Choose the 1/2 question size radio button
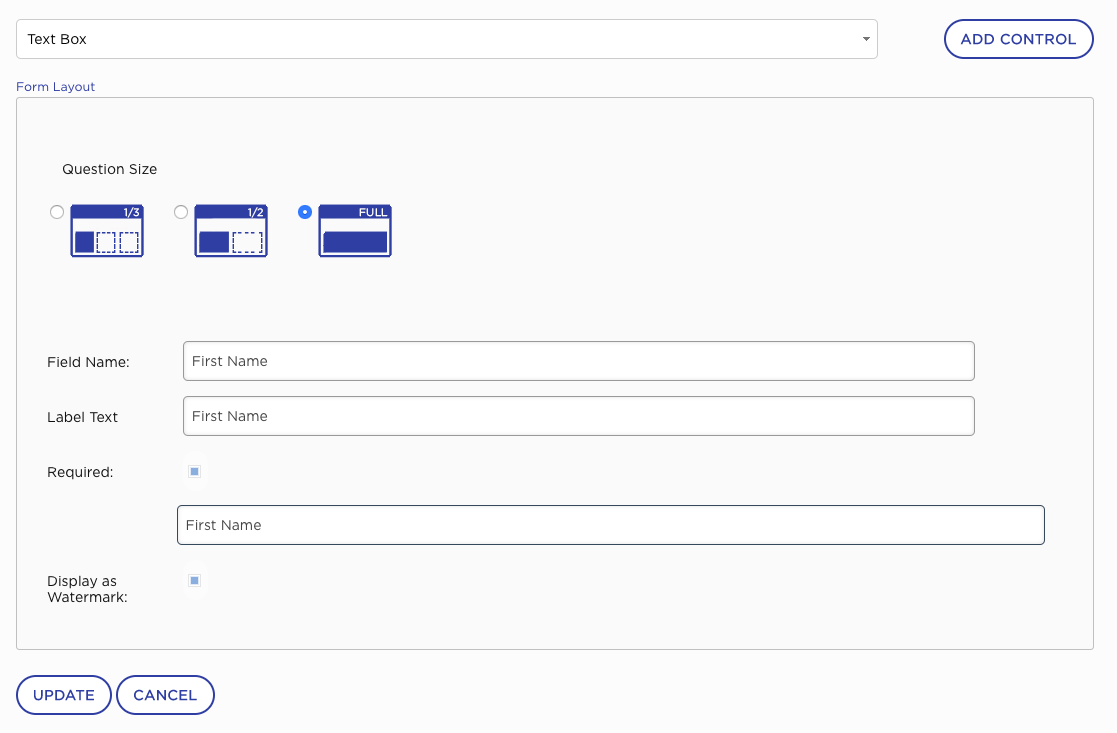This screenshot has height=733, width=1117. (x=181, y=212)
